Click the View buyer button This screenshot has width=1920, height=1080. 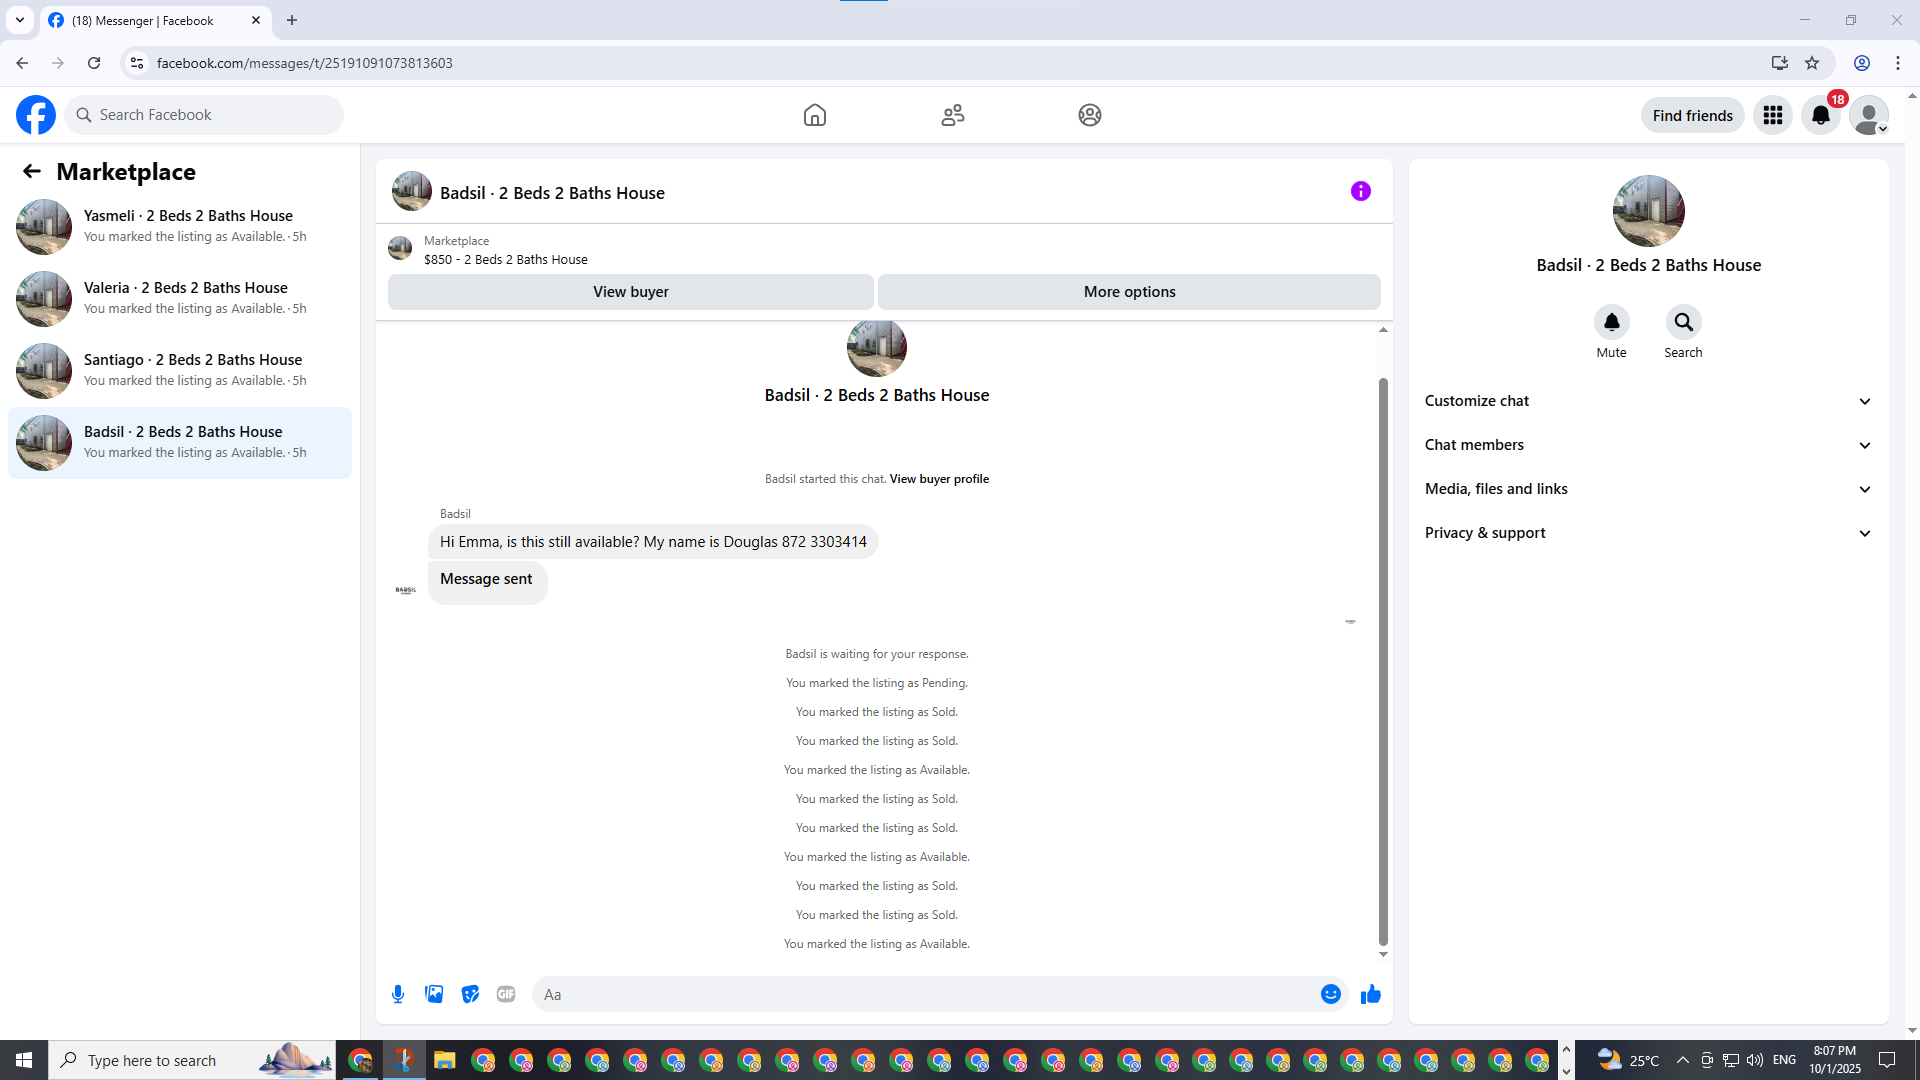point(631,292)
